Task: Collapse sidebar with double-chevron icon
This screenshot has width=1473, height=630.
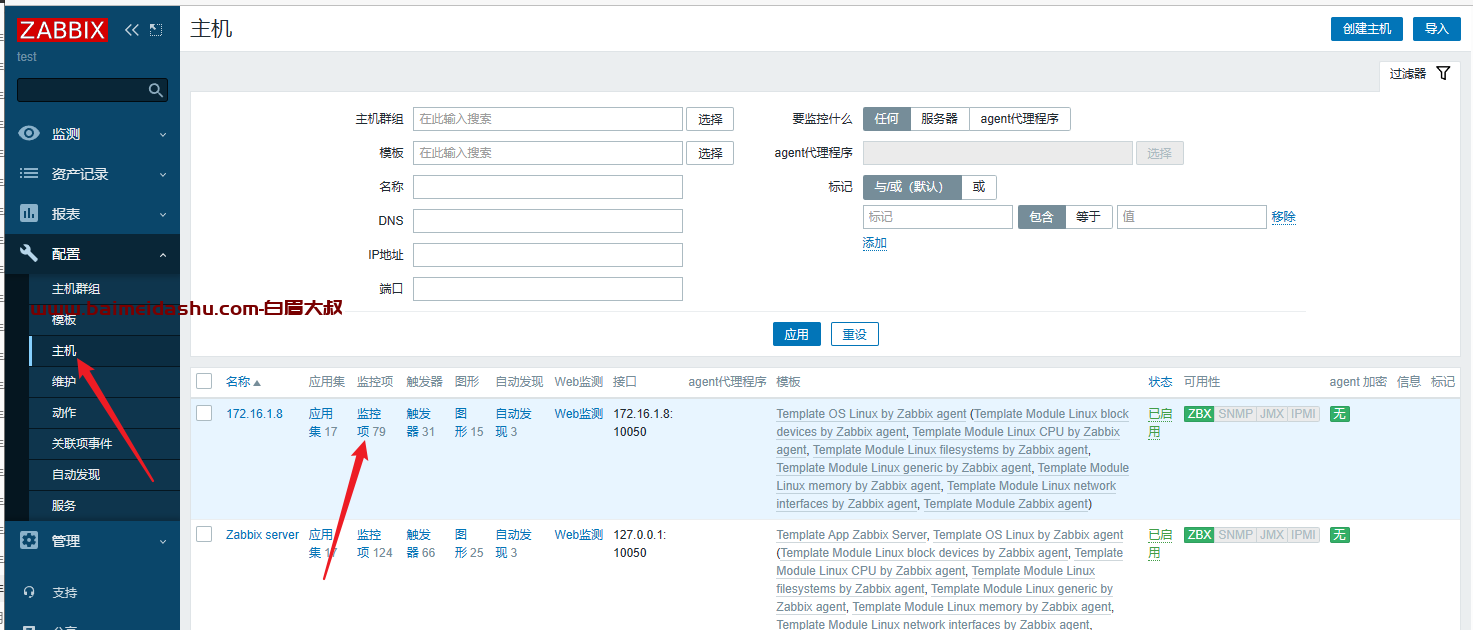Action: (x=132, y=30)
